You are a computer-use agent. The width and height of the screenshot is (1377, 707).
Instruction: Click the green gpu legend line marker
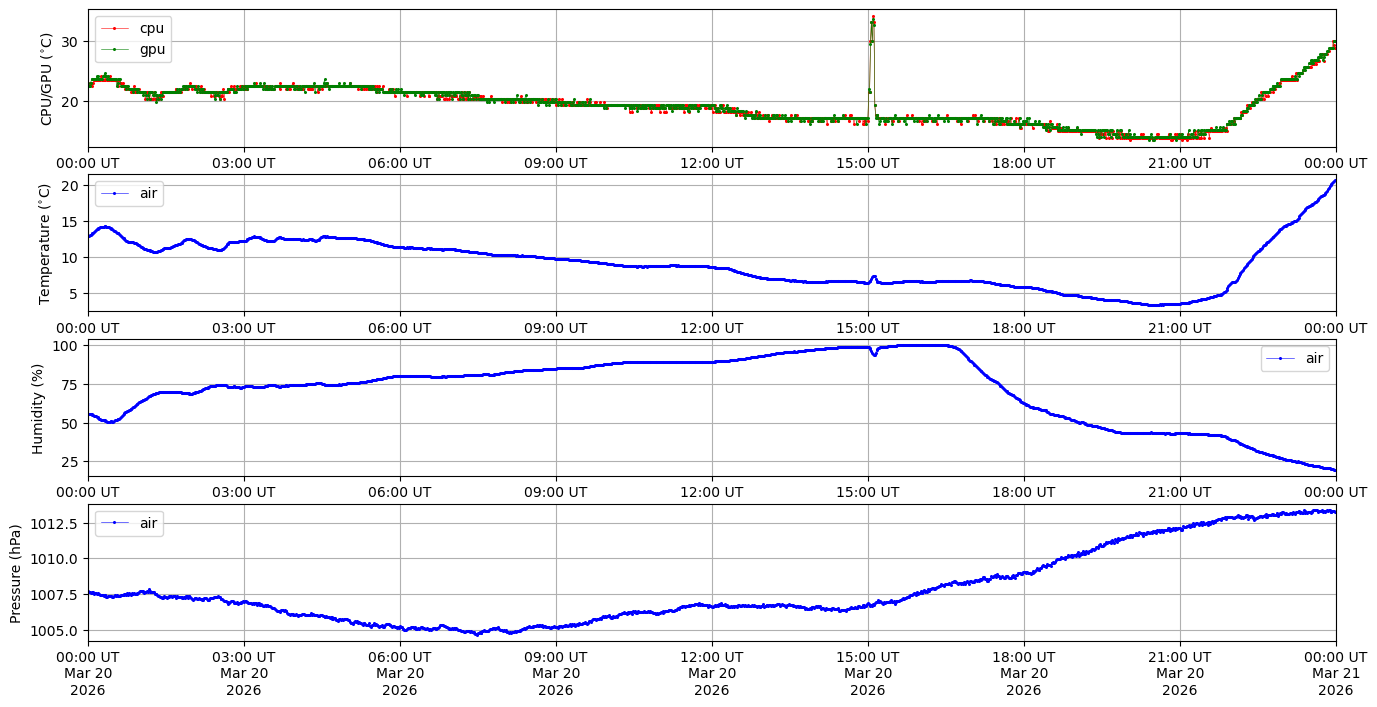coord(115,49)
